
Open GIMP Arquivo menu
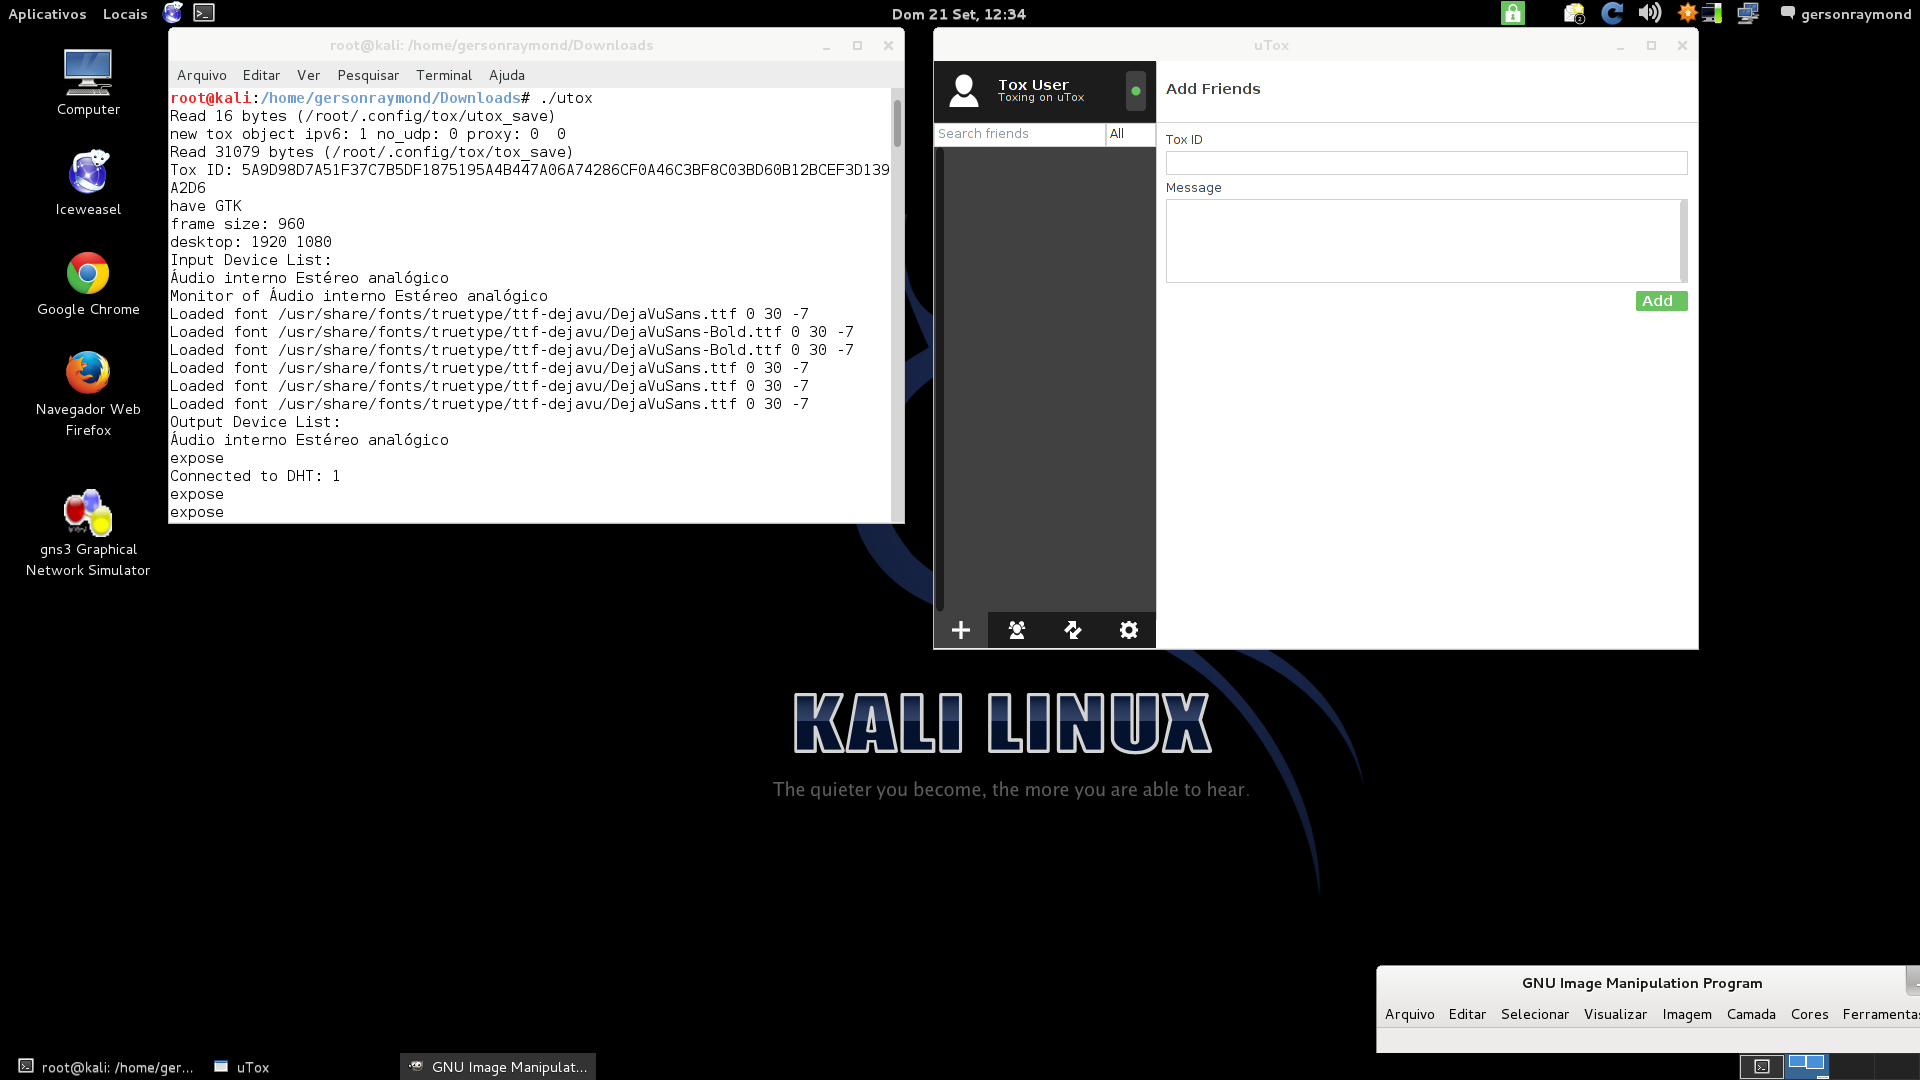1410,1014
